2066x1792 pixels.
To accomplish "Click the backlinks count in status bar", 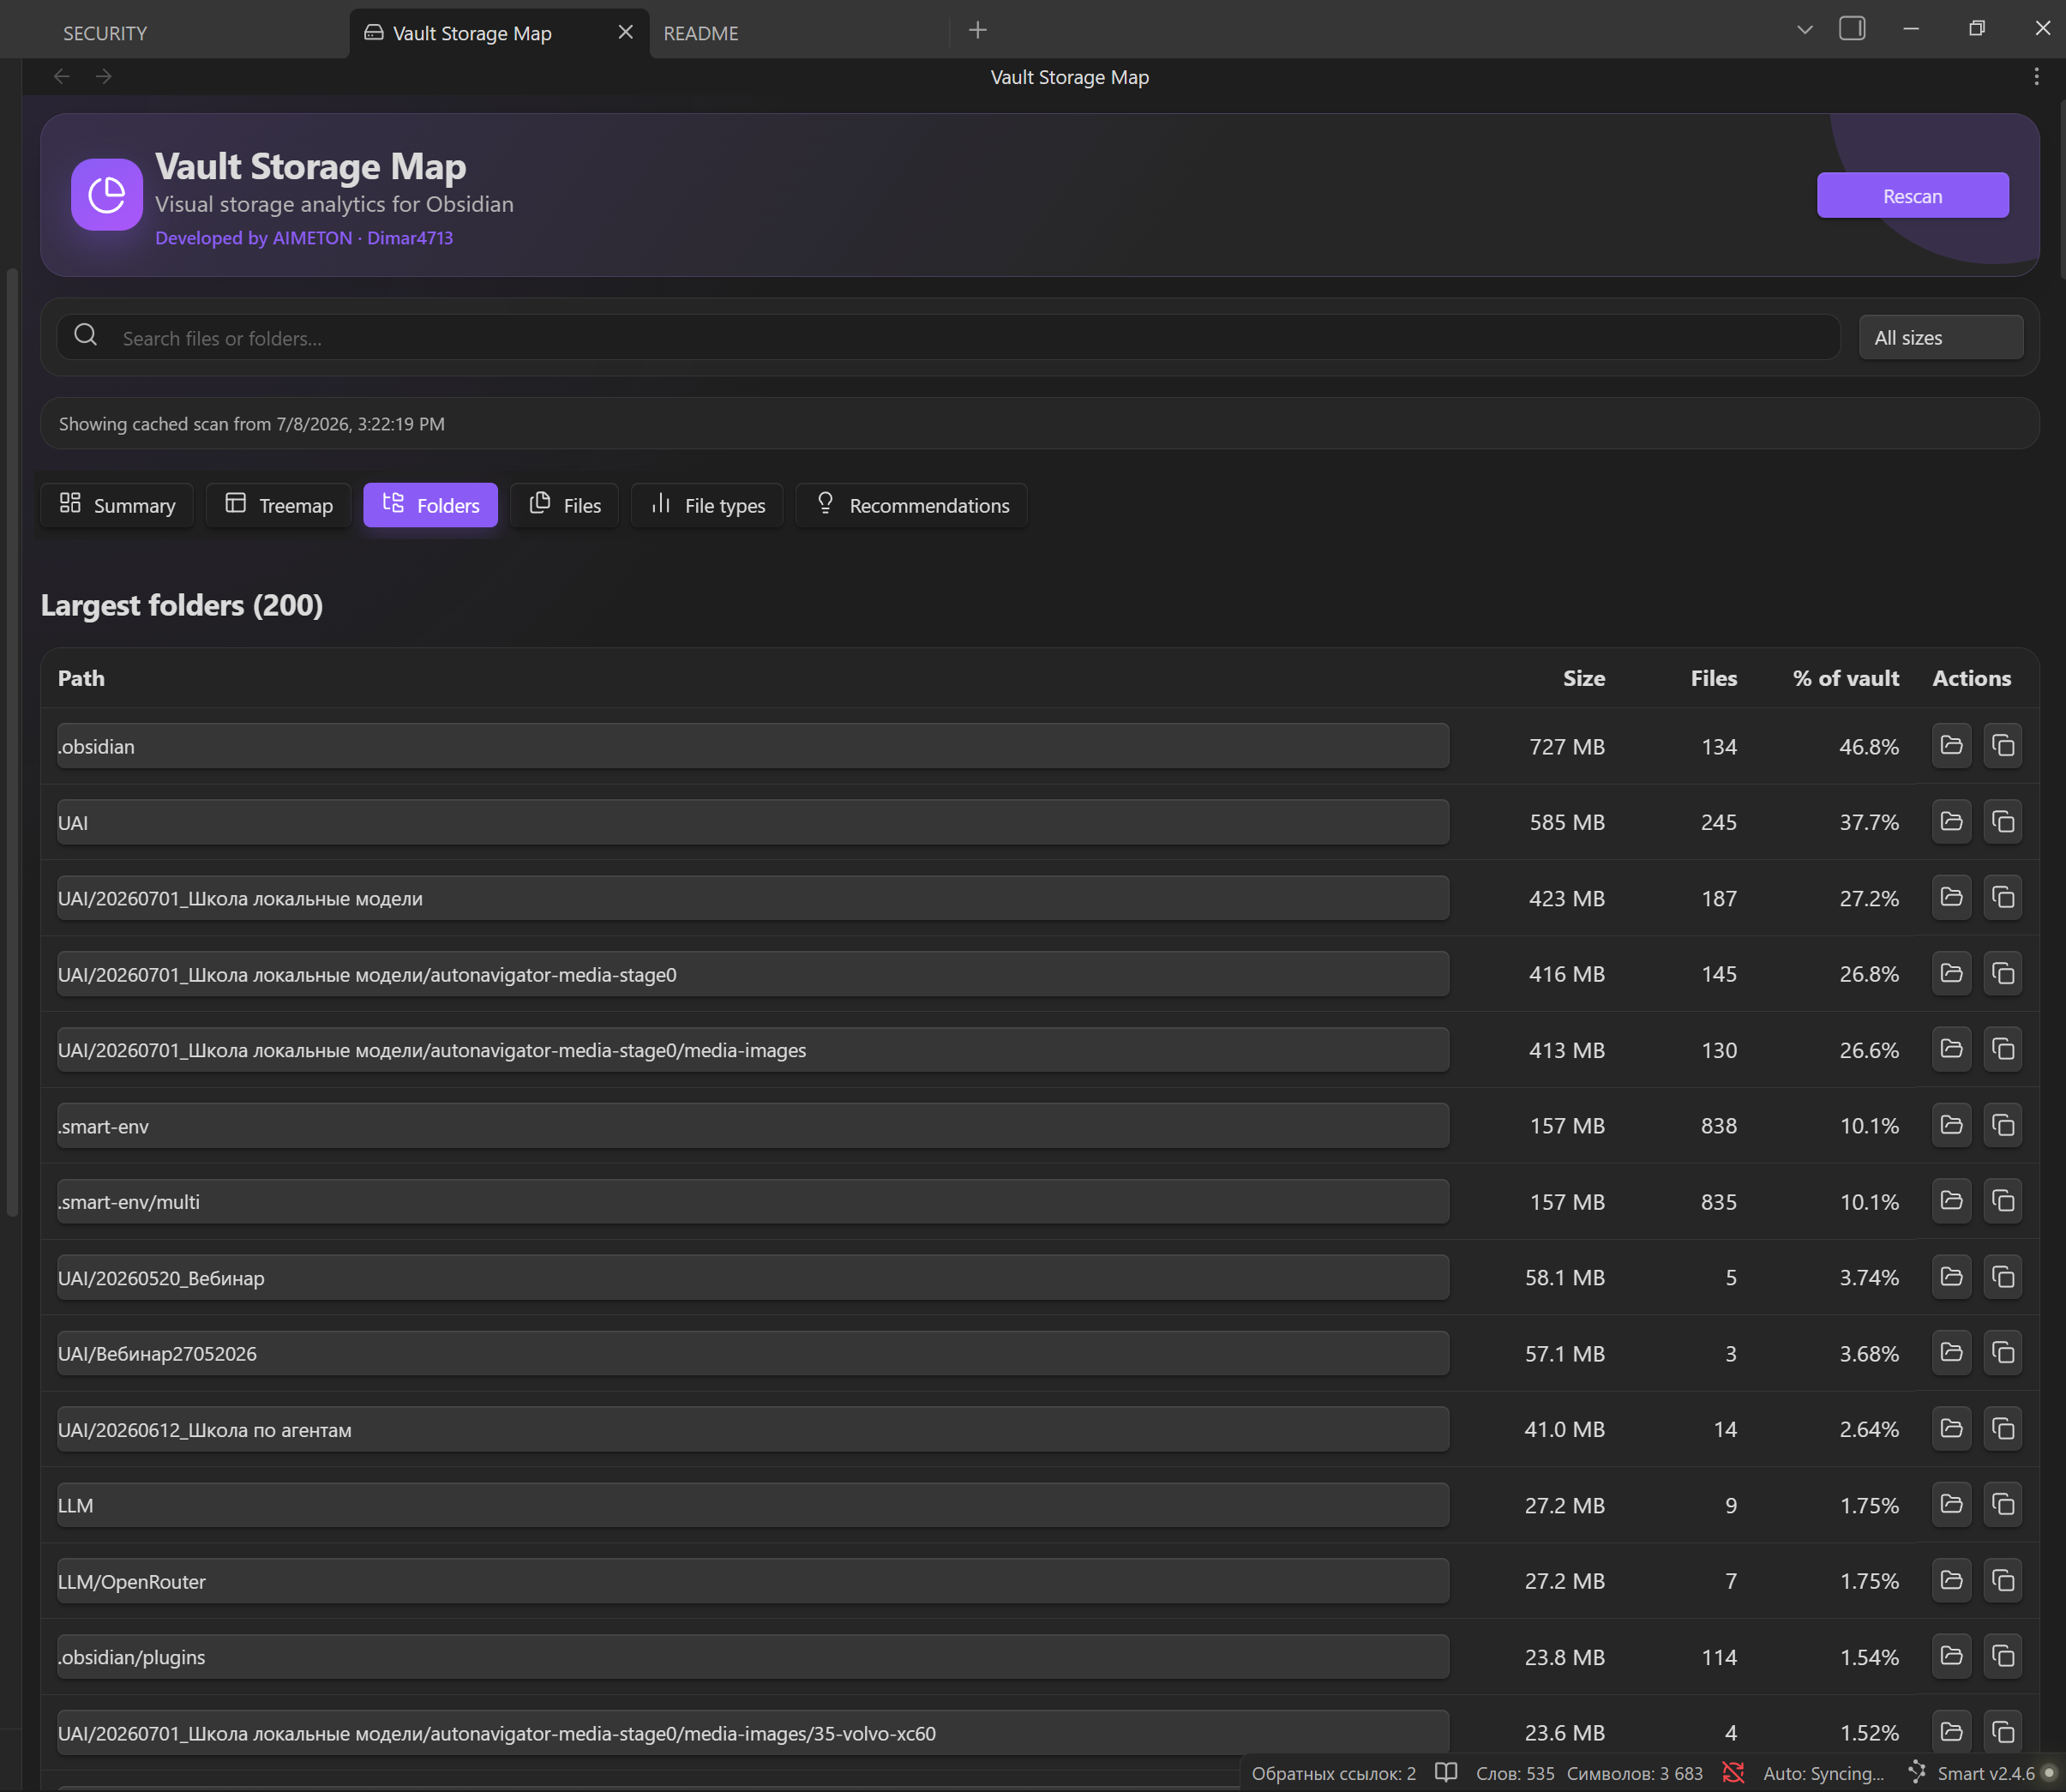I will coord(1334,1773).
